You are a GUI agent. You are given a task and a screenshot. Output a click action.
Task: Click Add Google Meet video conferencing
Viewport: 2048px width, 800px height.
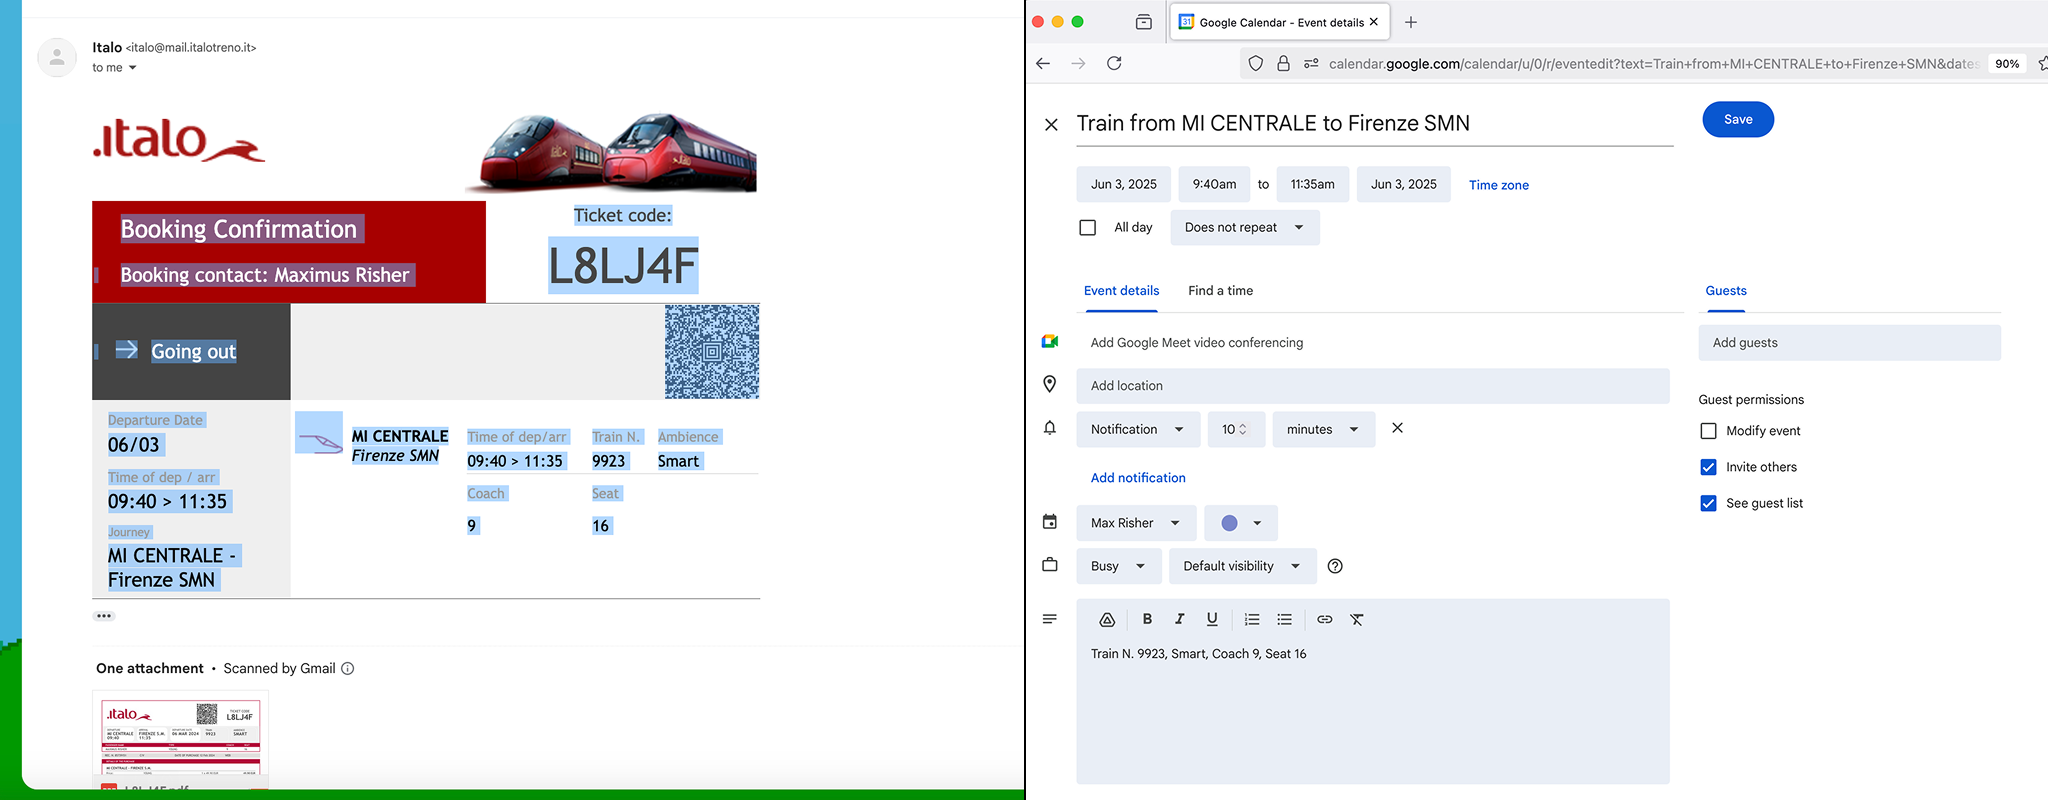pos(1197,343)
